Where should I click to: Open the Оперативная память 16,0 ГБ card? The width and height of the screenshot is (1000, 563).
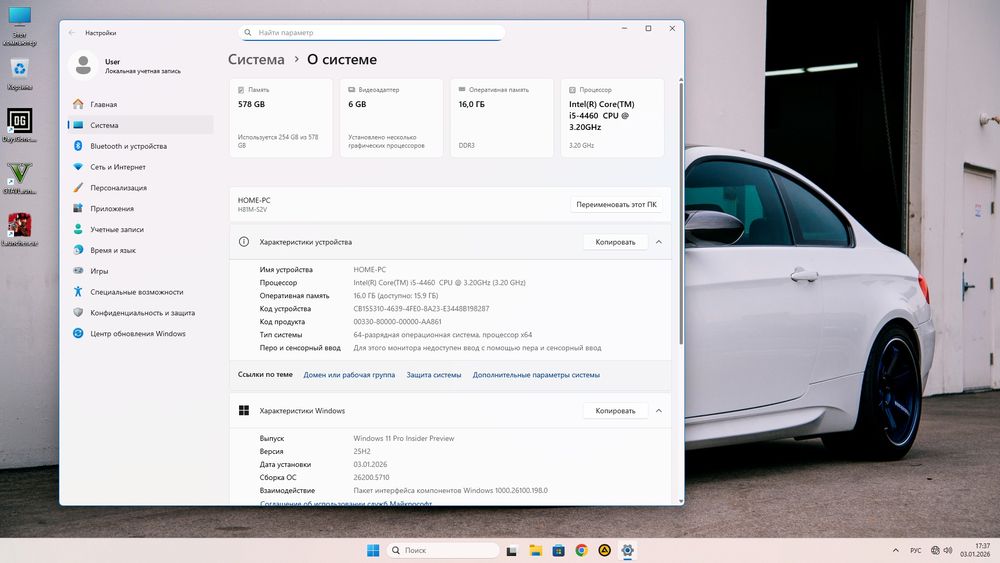click(x=502, y=118)
